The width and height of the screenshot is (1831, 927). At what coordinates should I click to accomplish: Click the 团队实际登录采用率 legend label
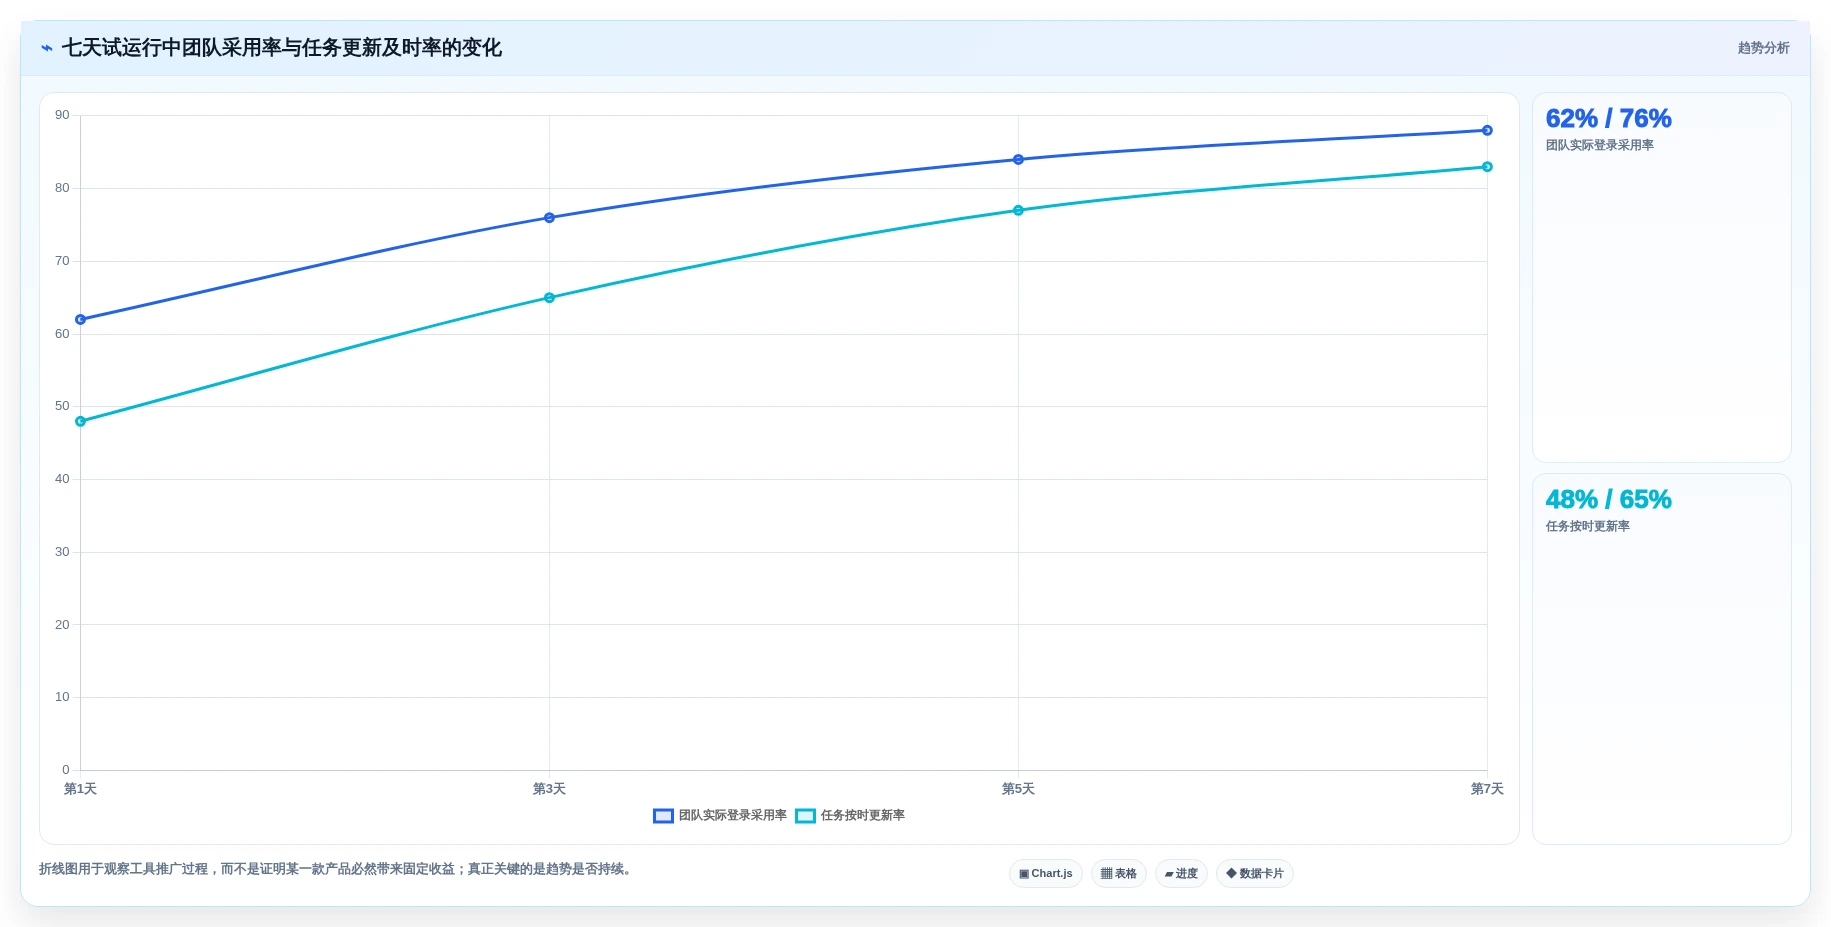click(x=732, y=816)
